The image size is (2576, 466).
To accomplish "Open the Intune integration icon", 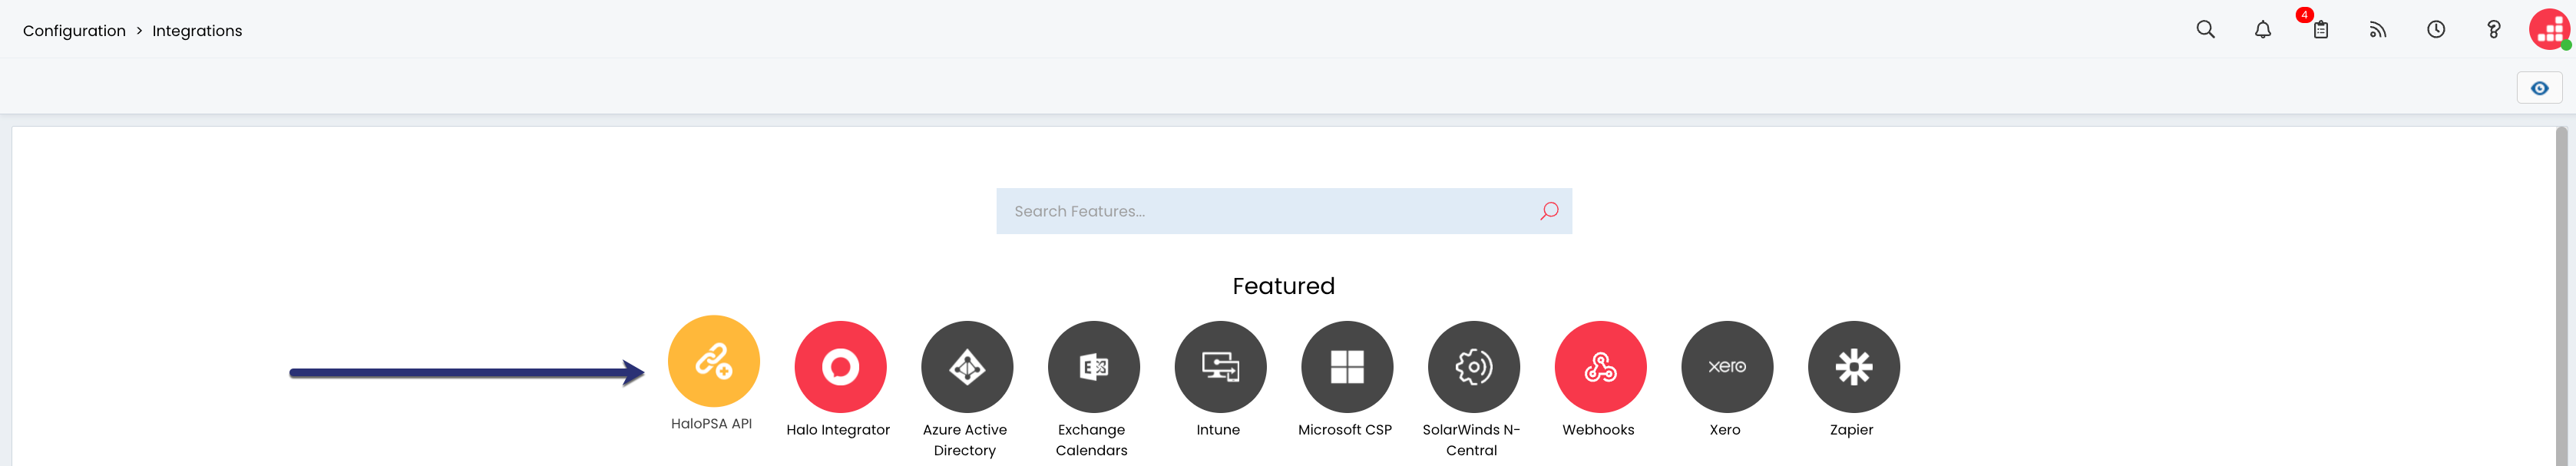I will (x=1220, y=367).
